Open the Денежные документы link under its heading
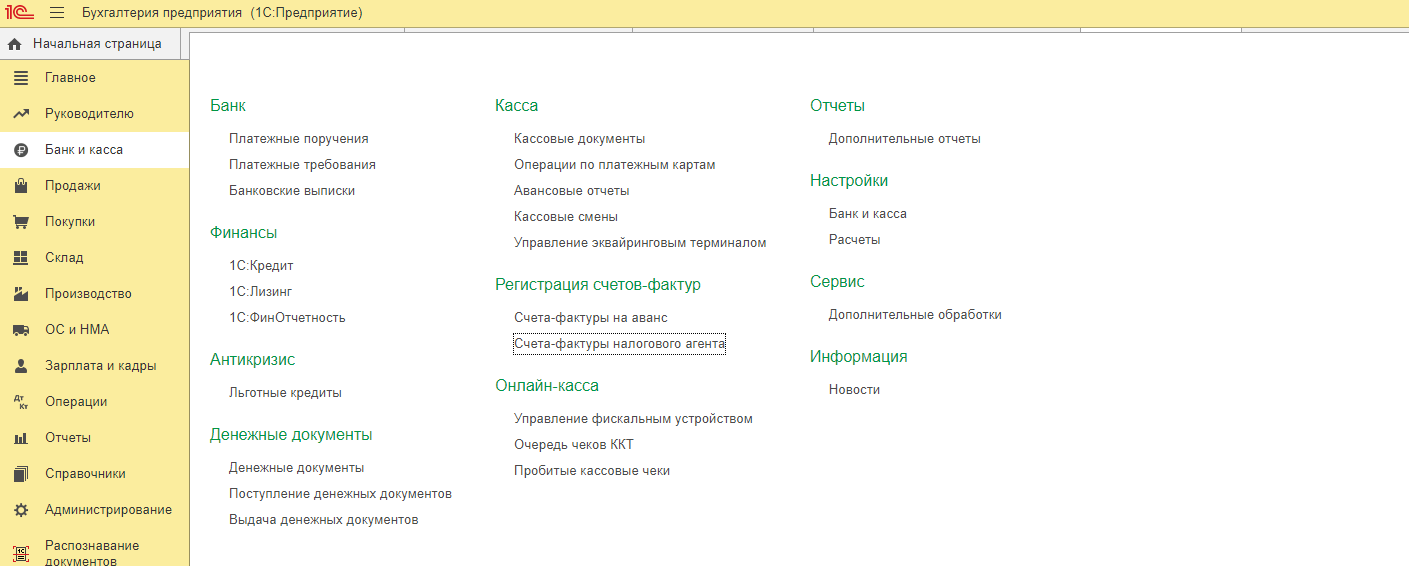Viewport: 1409px width, 566px height. 296,468
